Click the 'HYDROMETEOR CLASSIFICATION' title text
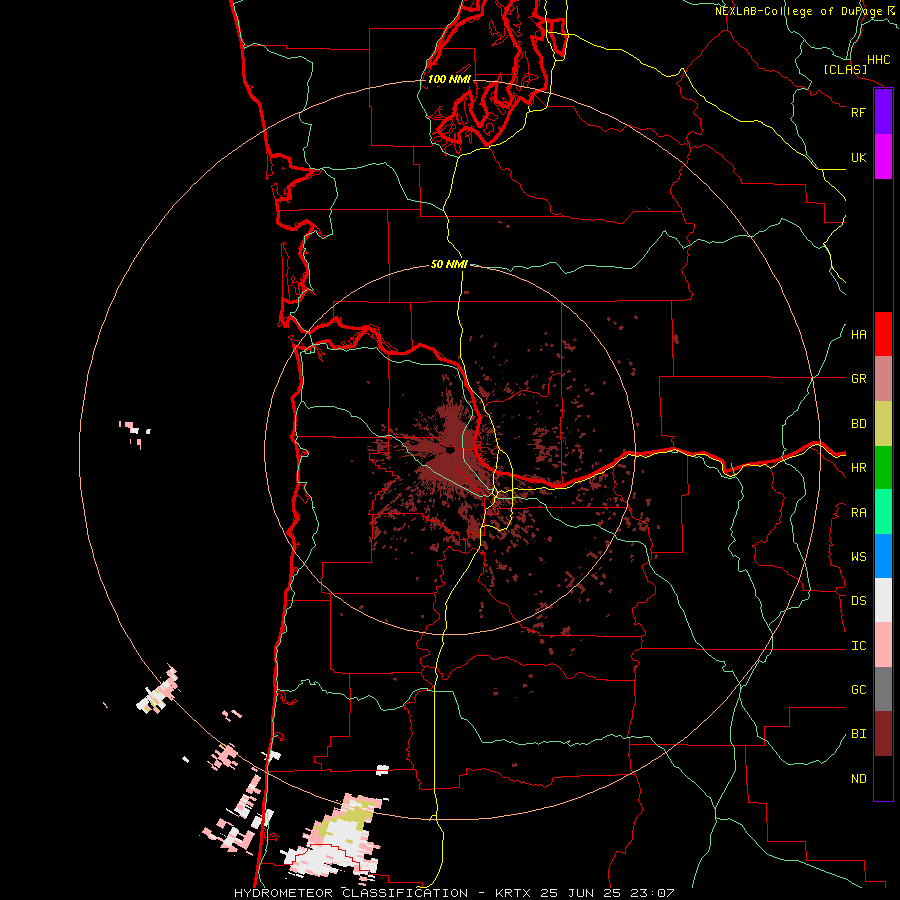Screen dimensions: 900x900 [351, 893]
